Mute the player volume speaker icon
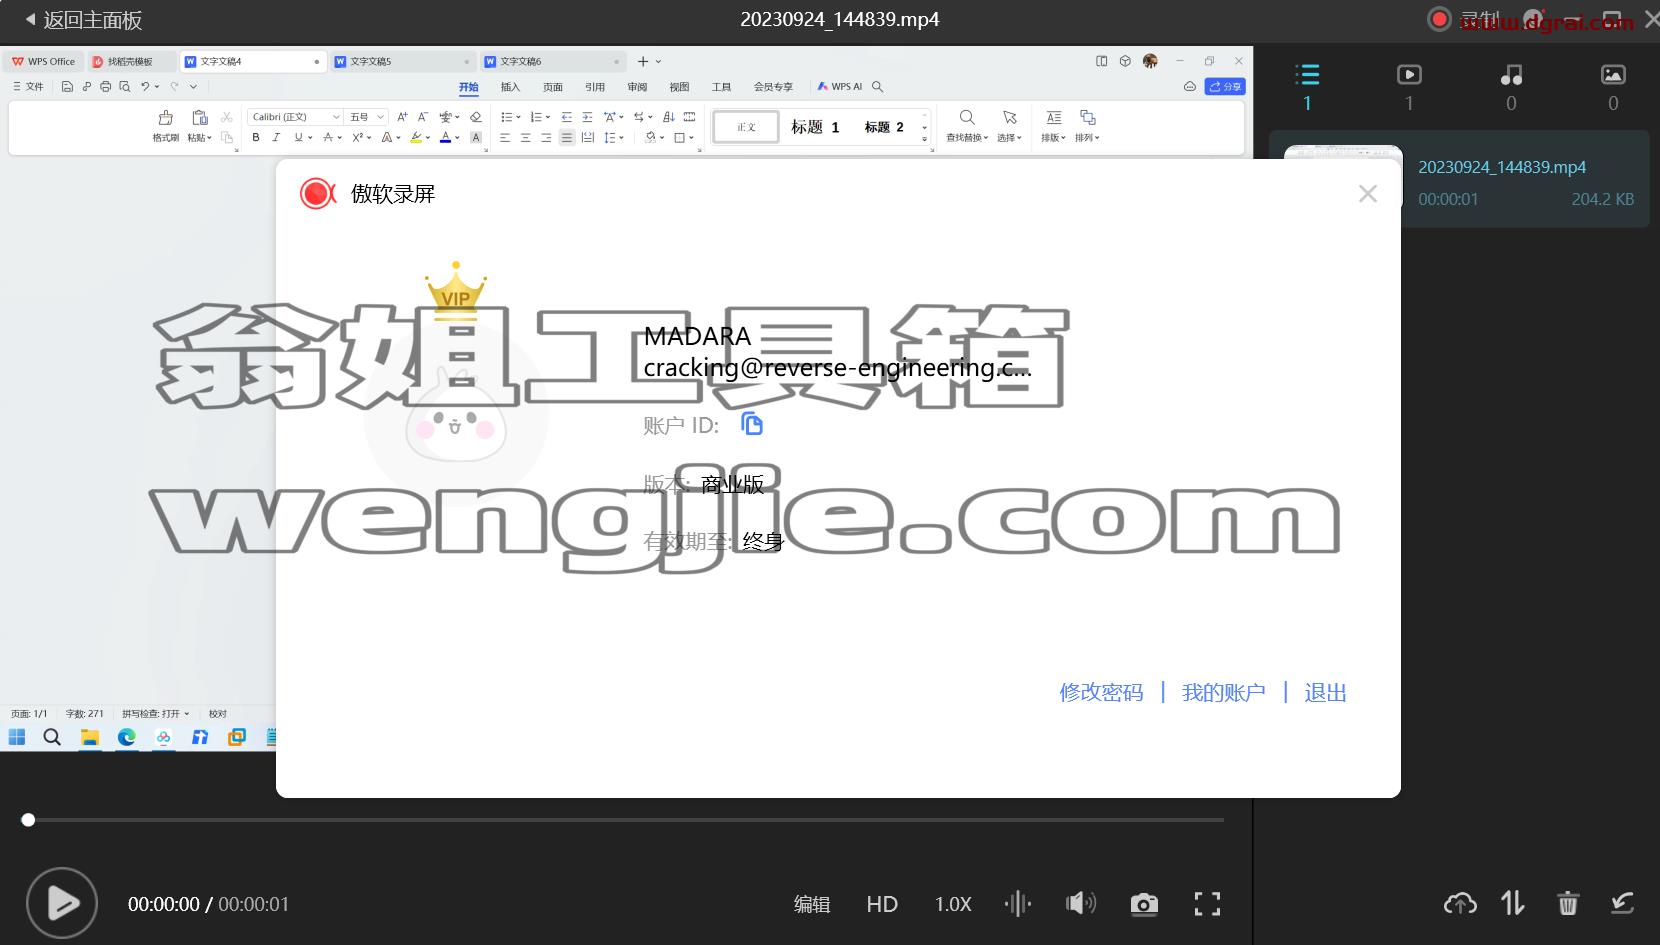This screenshot has width=1660, height=945. click(x=1081, y=904)
